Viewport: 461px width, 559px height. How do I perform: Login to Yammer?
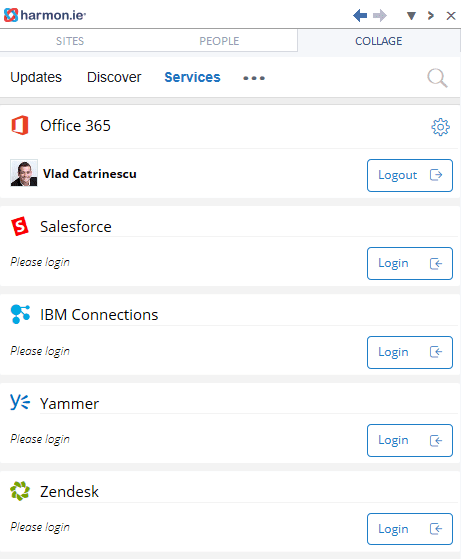coord(410,441)
